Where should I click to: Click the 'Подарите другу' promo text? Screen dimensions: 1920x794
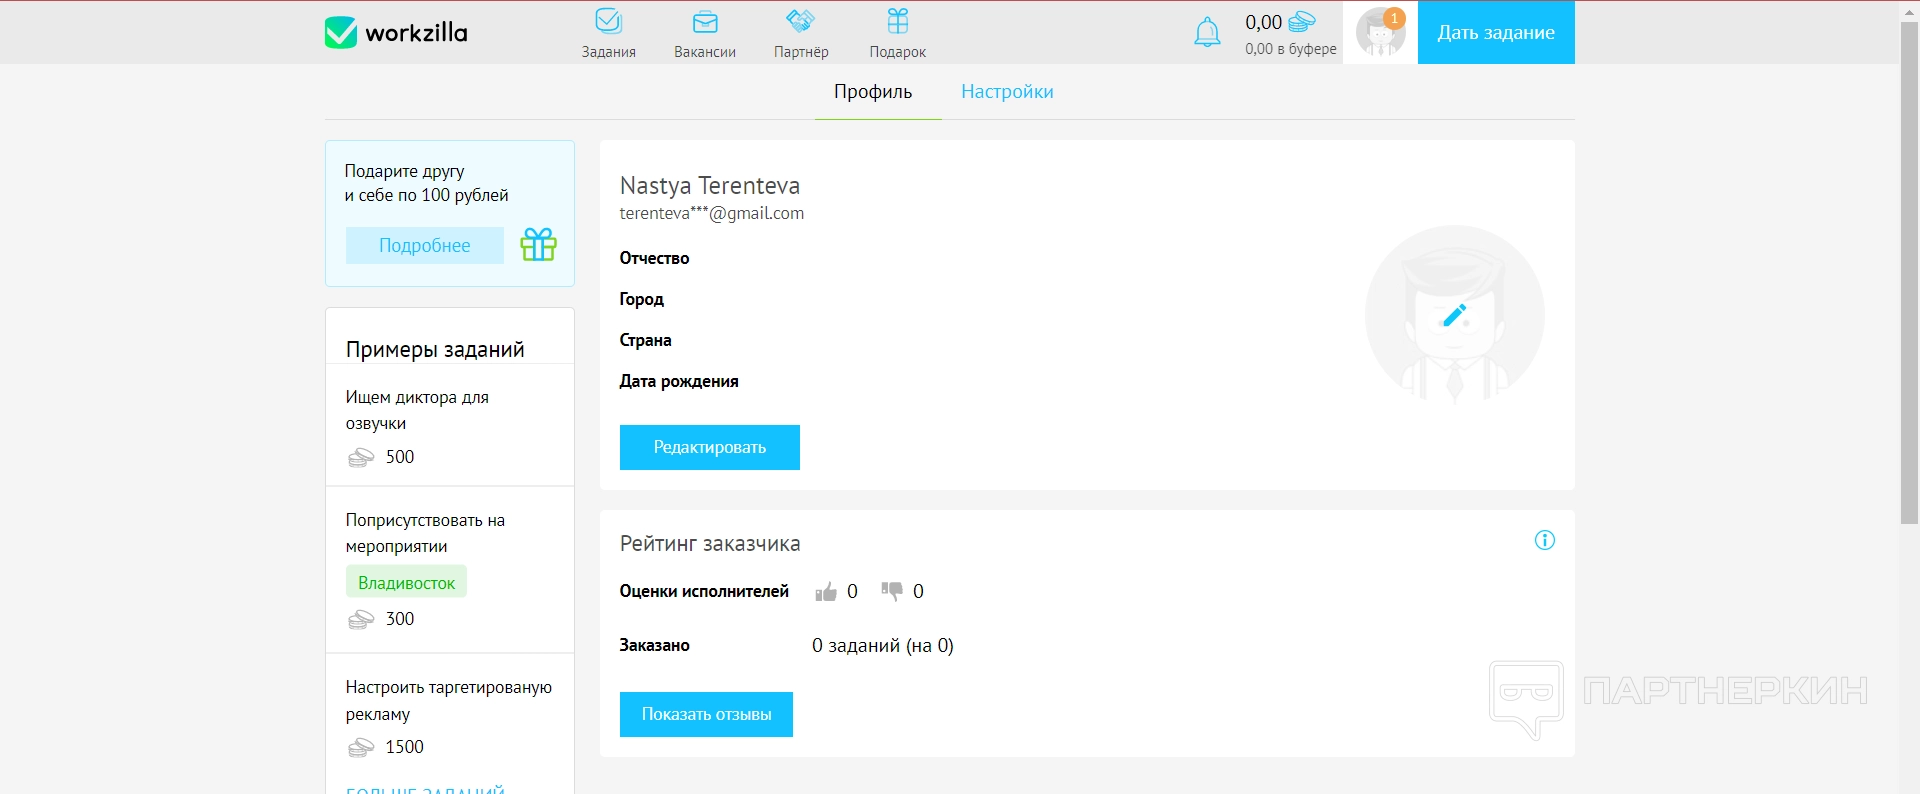(427, 183)
